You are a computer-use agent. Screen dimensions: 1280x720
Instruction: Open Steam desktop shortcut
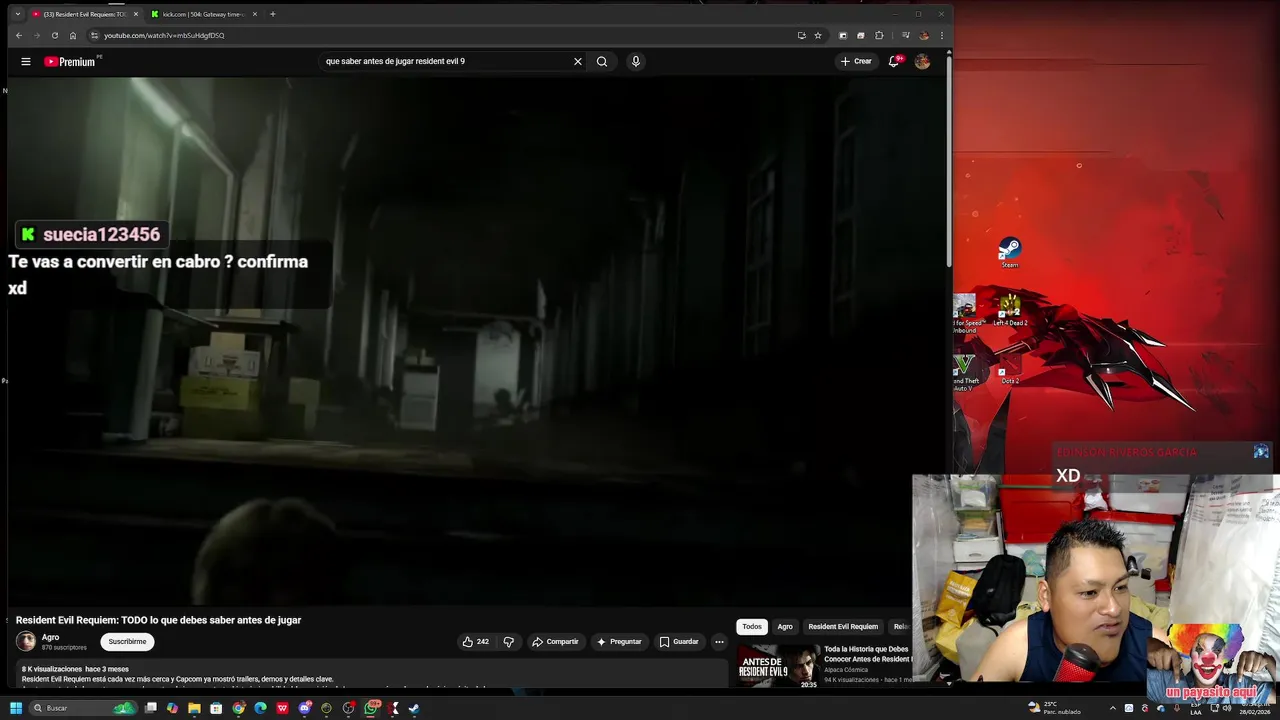(x=1010, y=252)
